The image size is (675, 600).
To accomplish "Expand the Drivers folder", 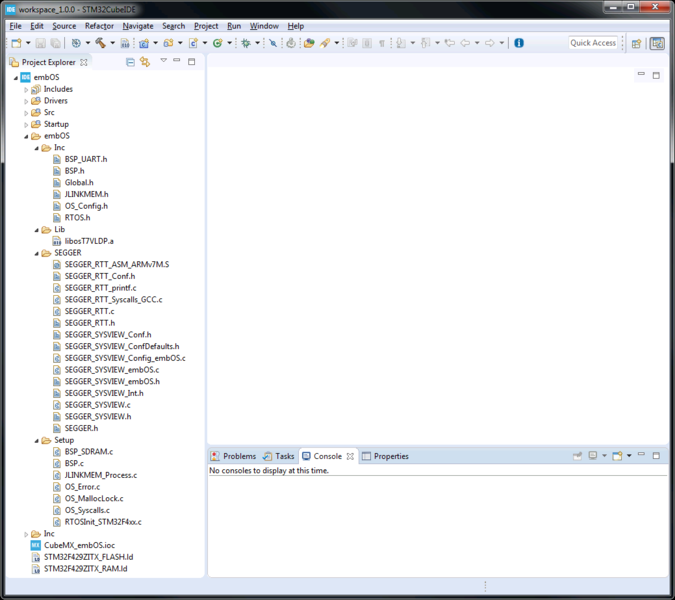I will (x=27, y=101).
